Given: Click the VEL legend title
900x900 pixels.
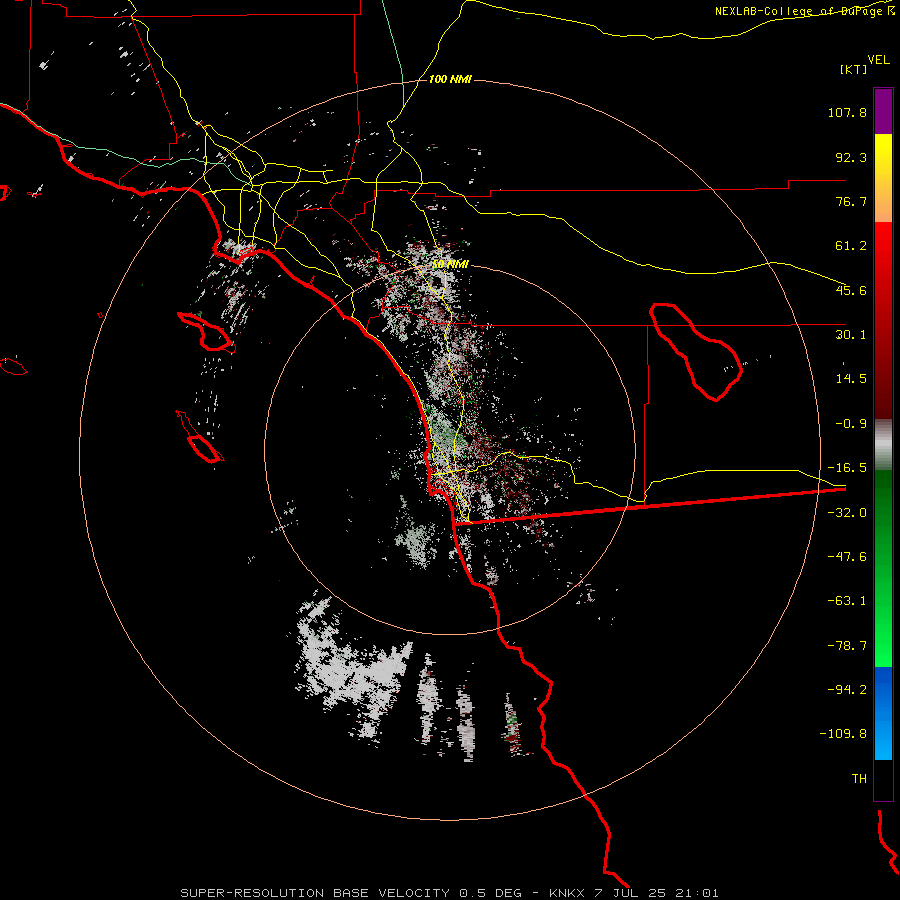Looking at the screenshot, I should pos(878,60).
